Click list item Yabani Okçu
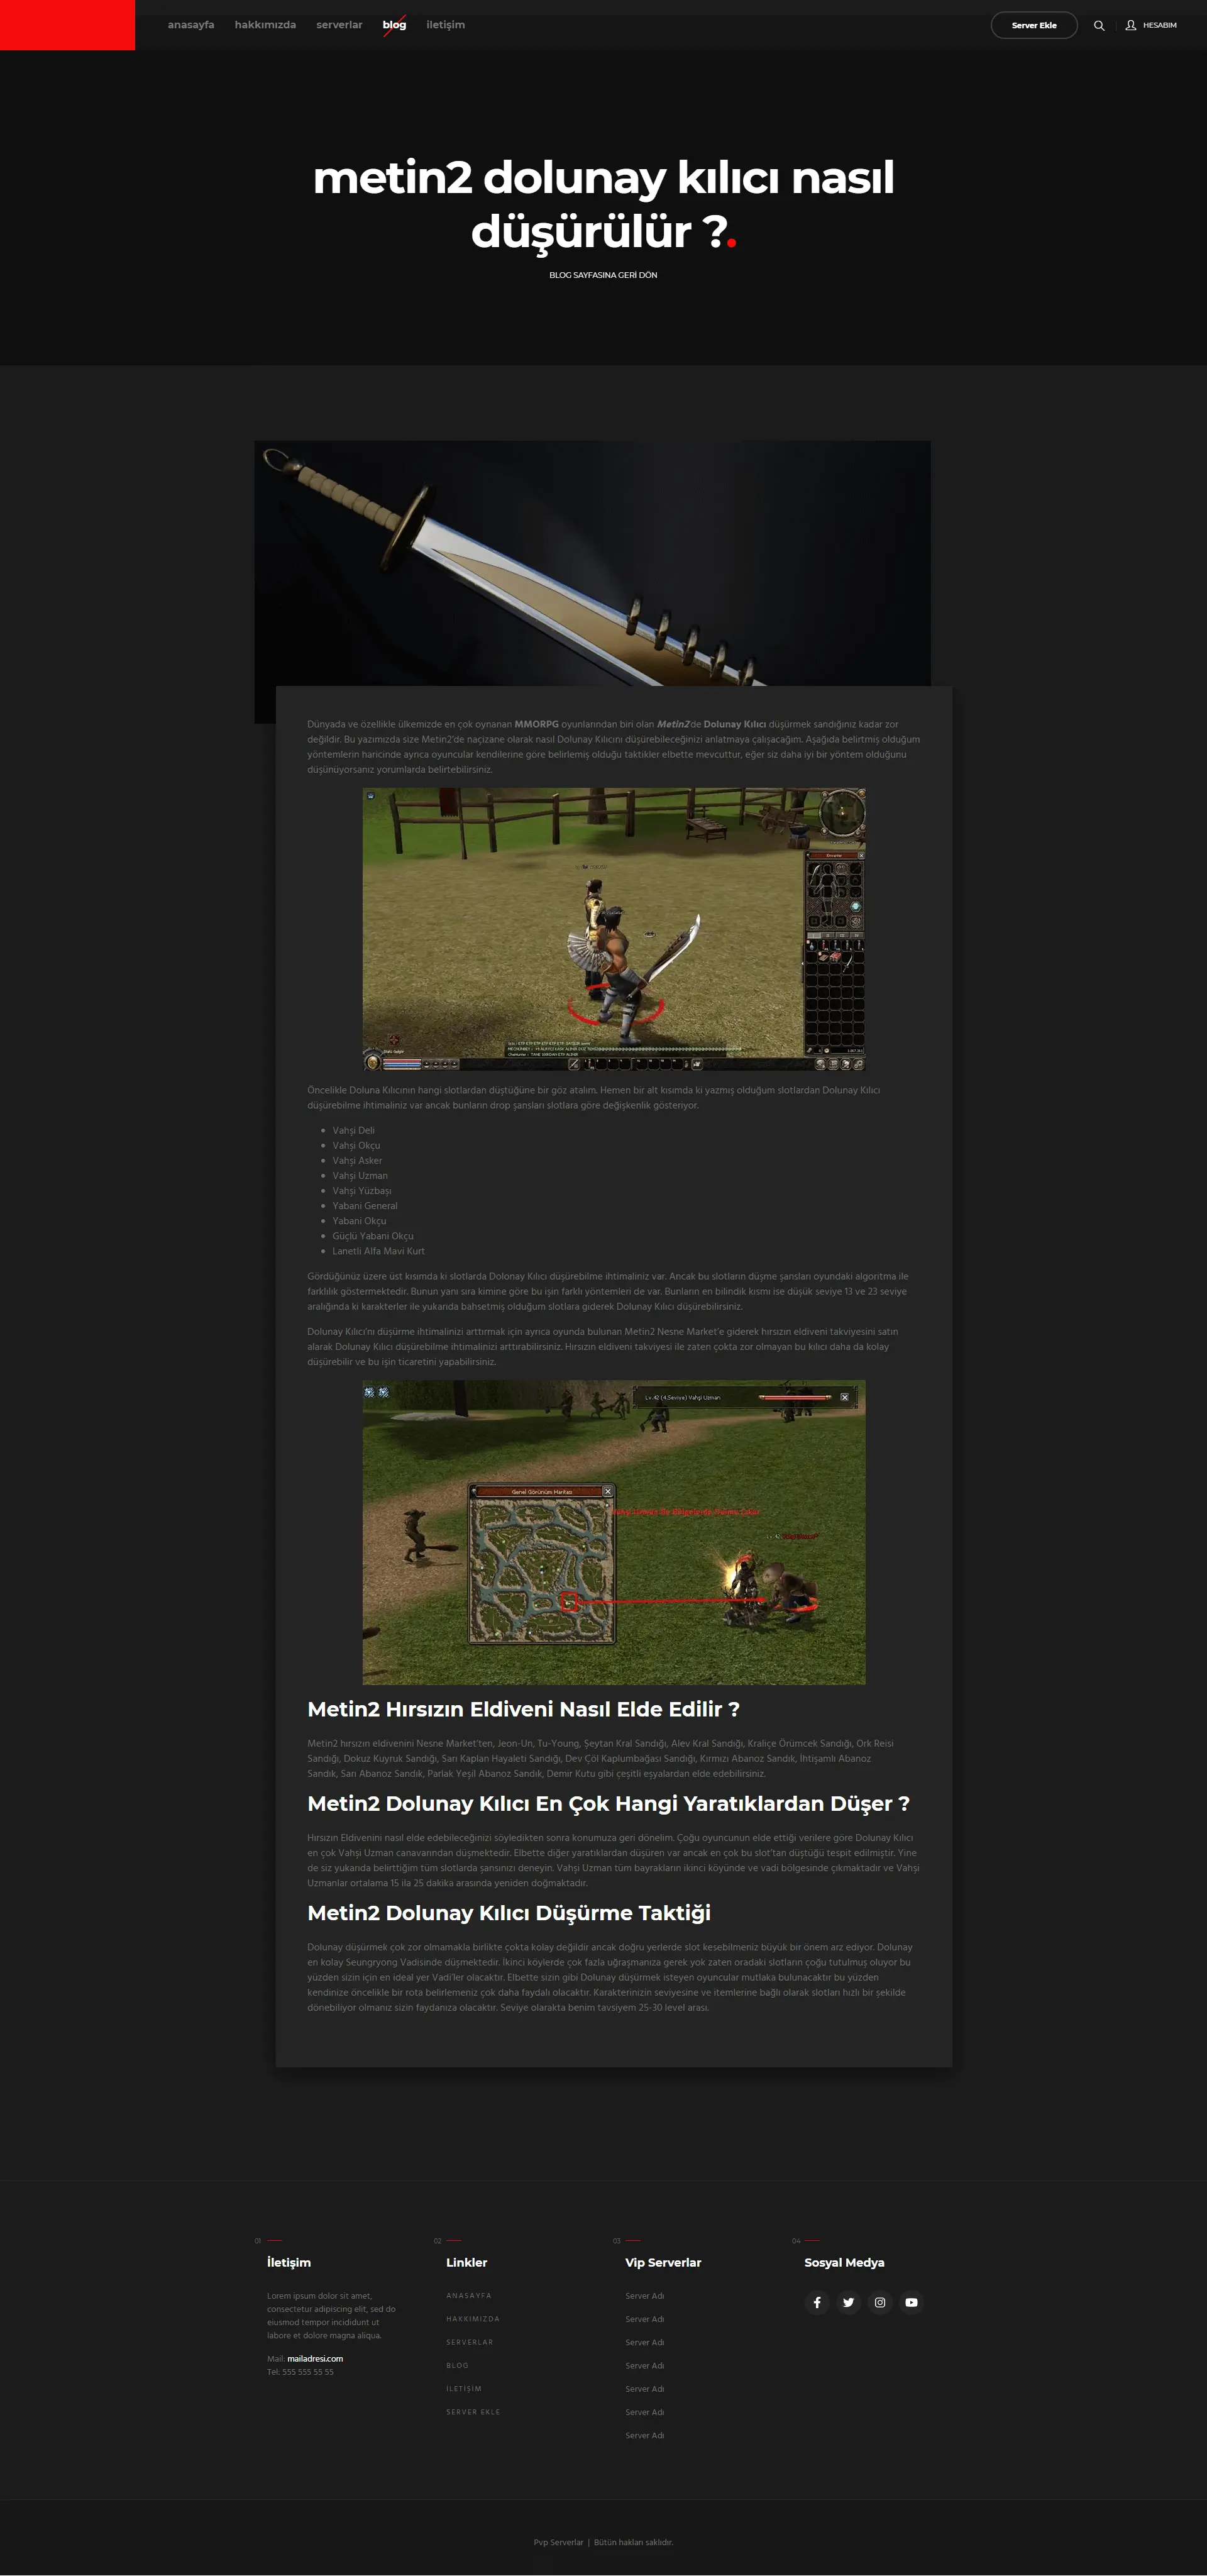1207x2576 pixels. [x=359, y=1220]
